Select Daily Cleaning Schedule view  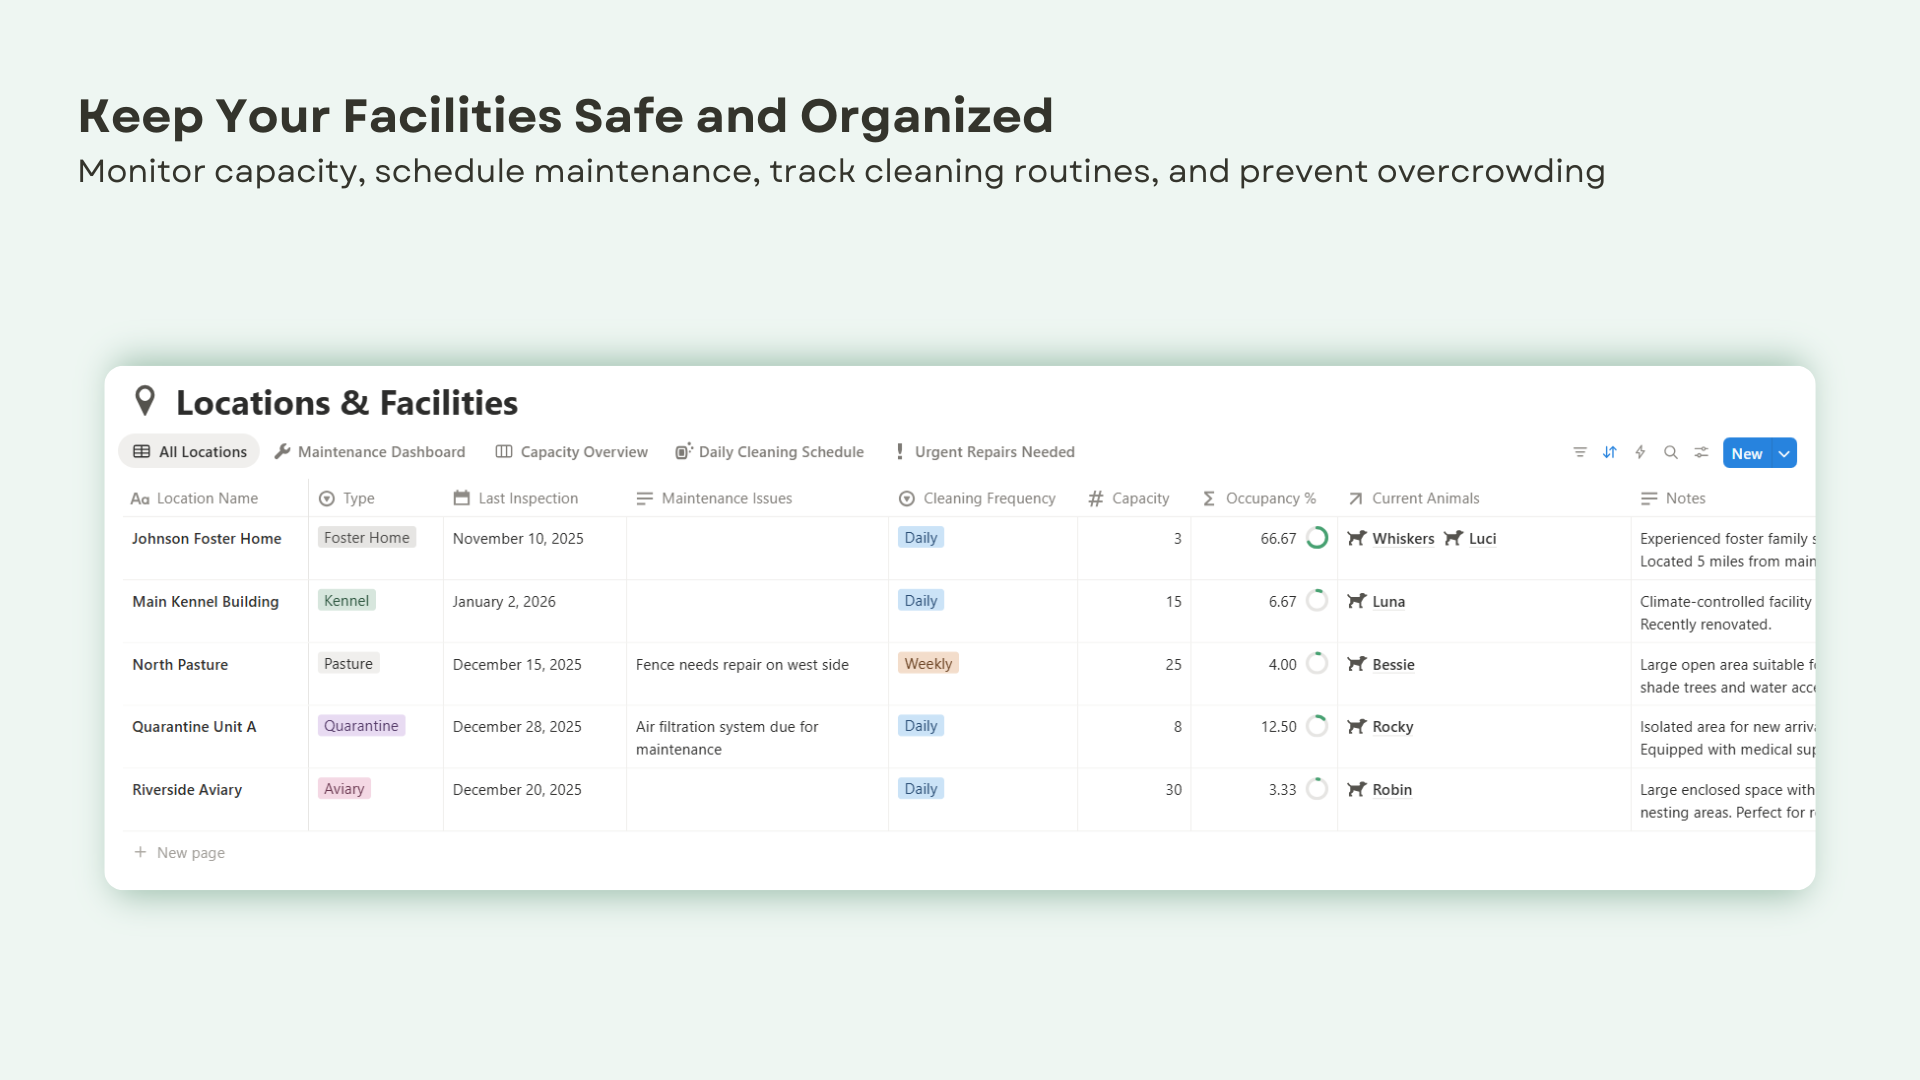[x=770, y=452]
